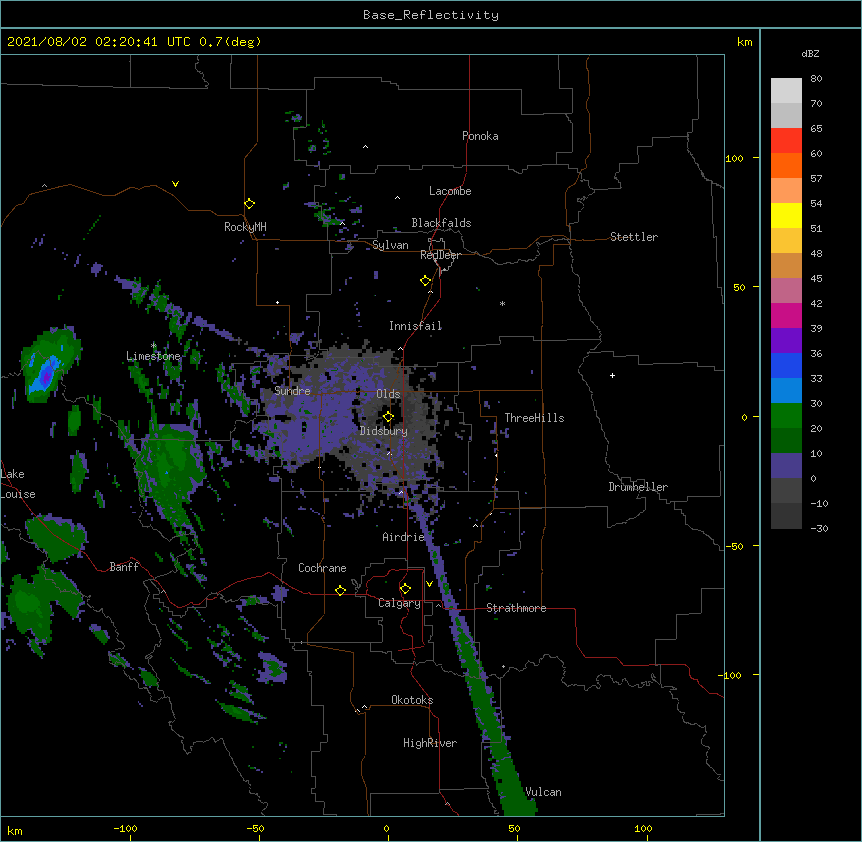The image size is (862, 842).
Task: Click the Ponoka city label
Action: [x=480, y=136]
